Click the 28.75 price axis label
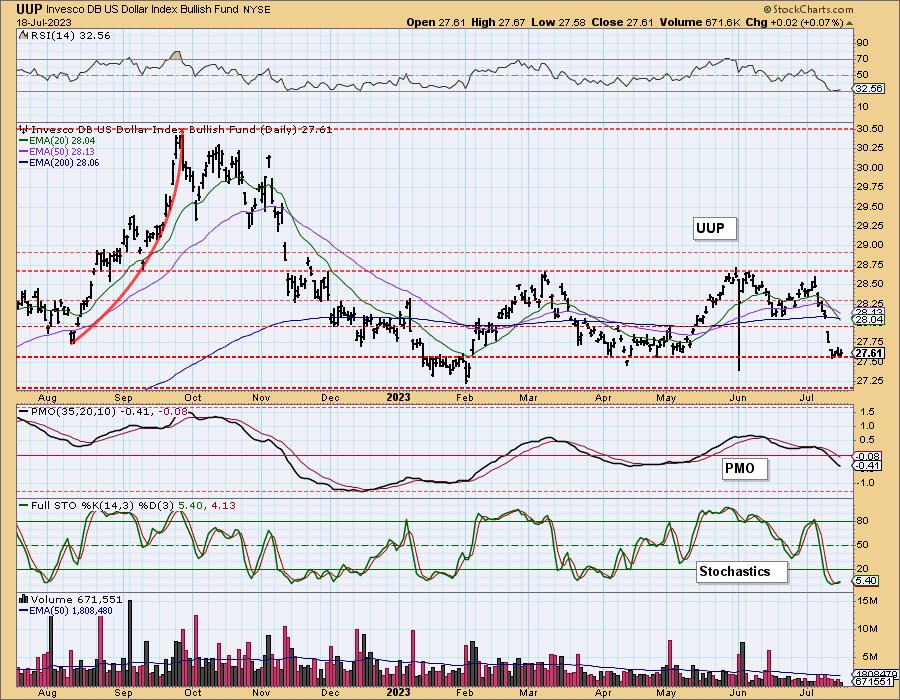This screenshot has height=700, width=900. (x=870, y=265)
